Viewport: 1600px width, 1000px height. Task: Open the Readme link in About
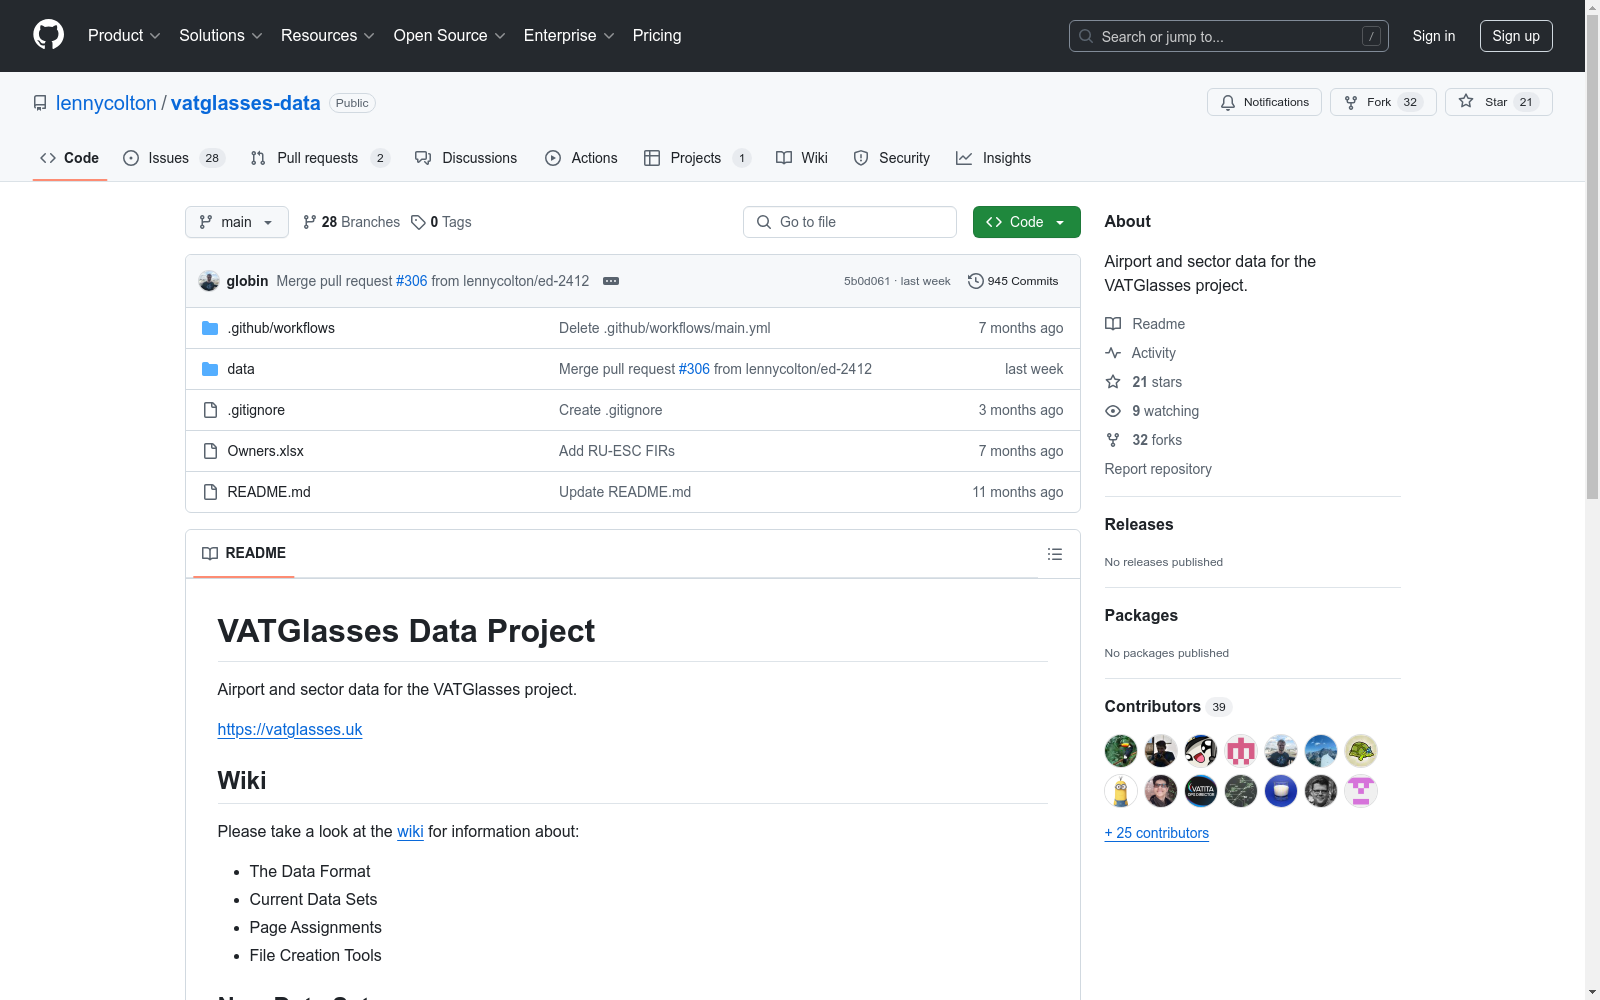[1145, 324]
